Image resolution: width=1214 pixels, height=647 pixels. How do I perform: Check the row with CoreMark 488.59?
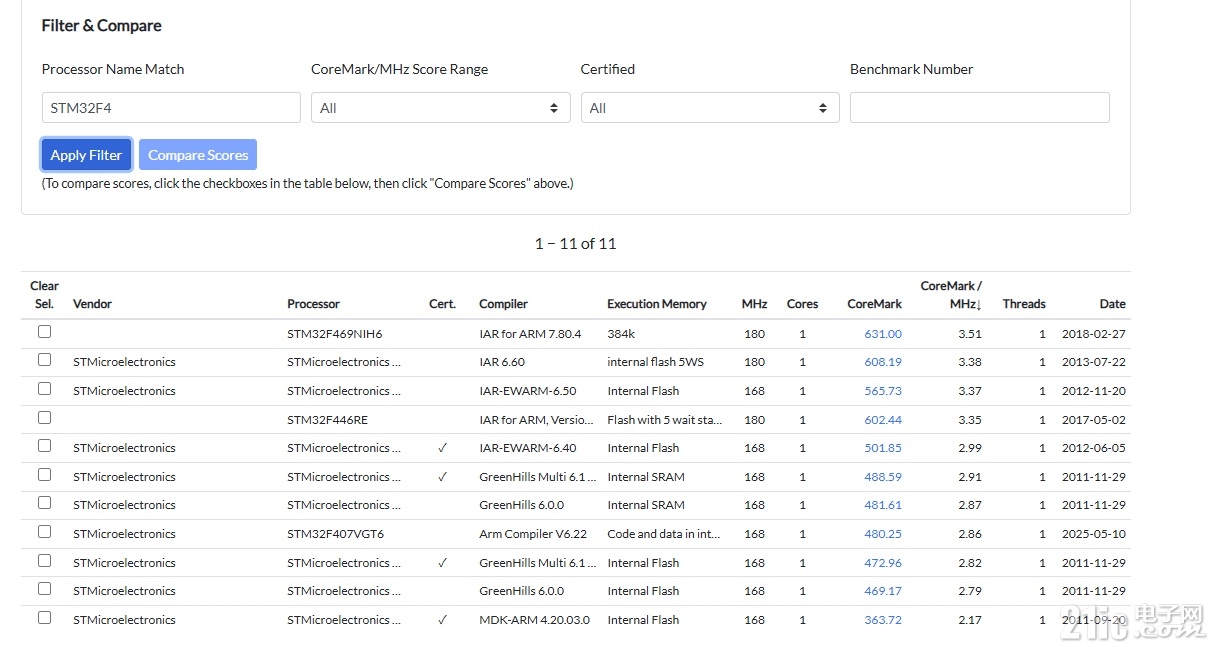click(44, 475)
